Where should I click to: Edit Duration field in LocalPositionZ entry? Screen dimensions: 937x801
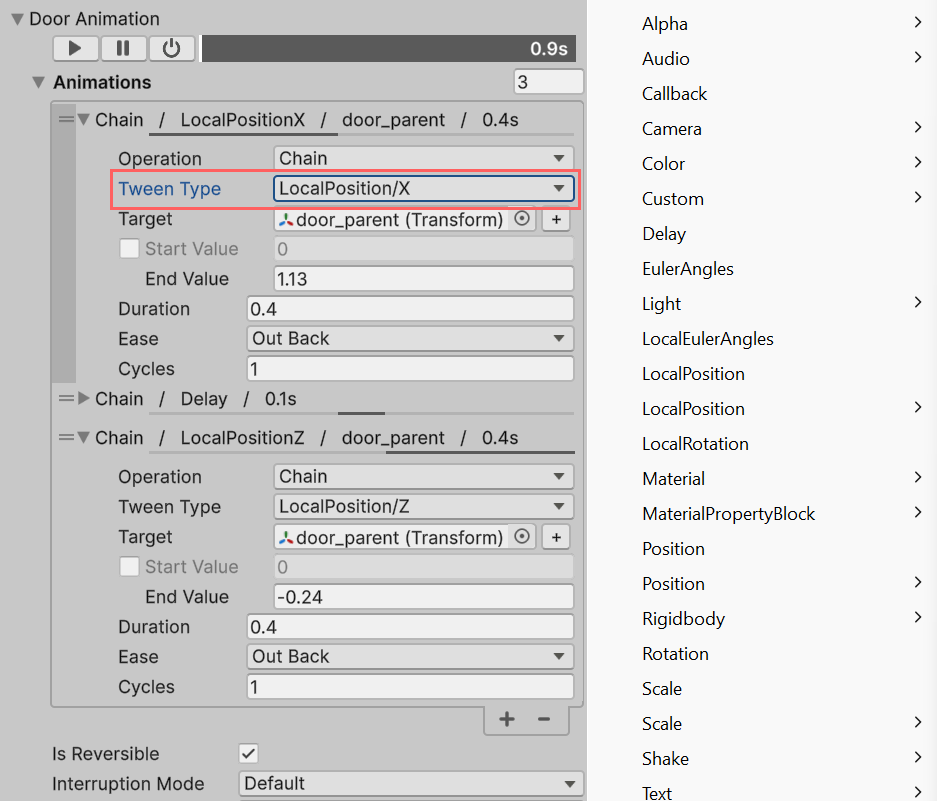[x=411, y=627]
